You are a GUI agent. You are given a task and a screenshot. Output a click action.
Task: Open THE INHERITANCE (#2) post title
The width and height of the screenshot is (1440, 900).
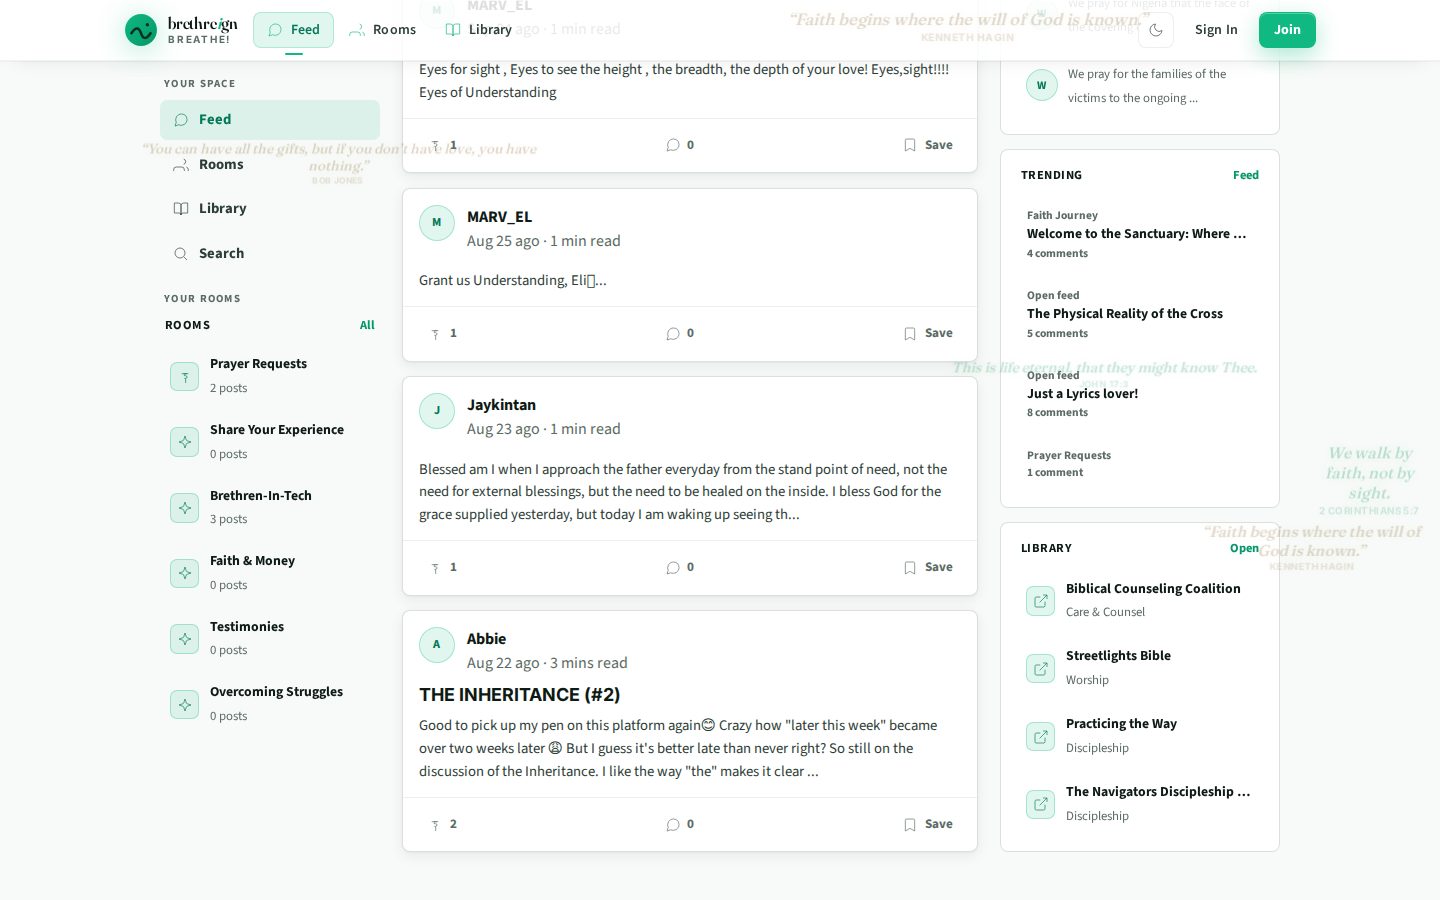[520, 695]
